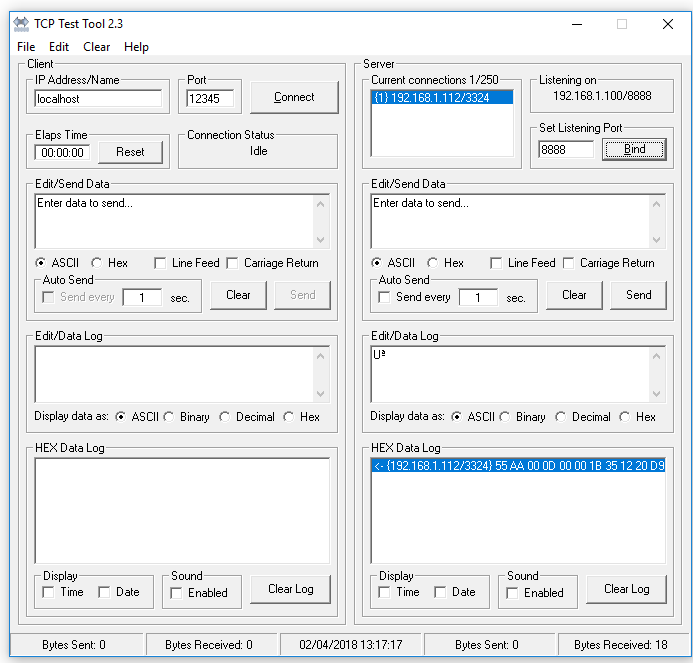
Task: Select connection {1} 192.168.1.112/3324
Action: [x=442, y=97]
